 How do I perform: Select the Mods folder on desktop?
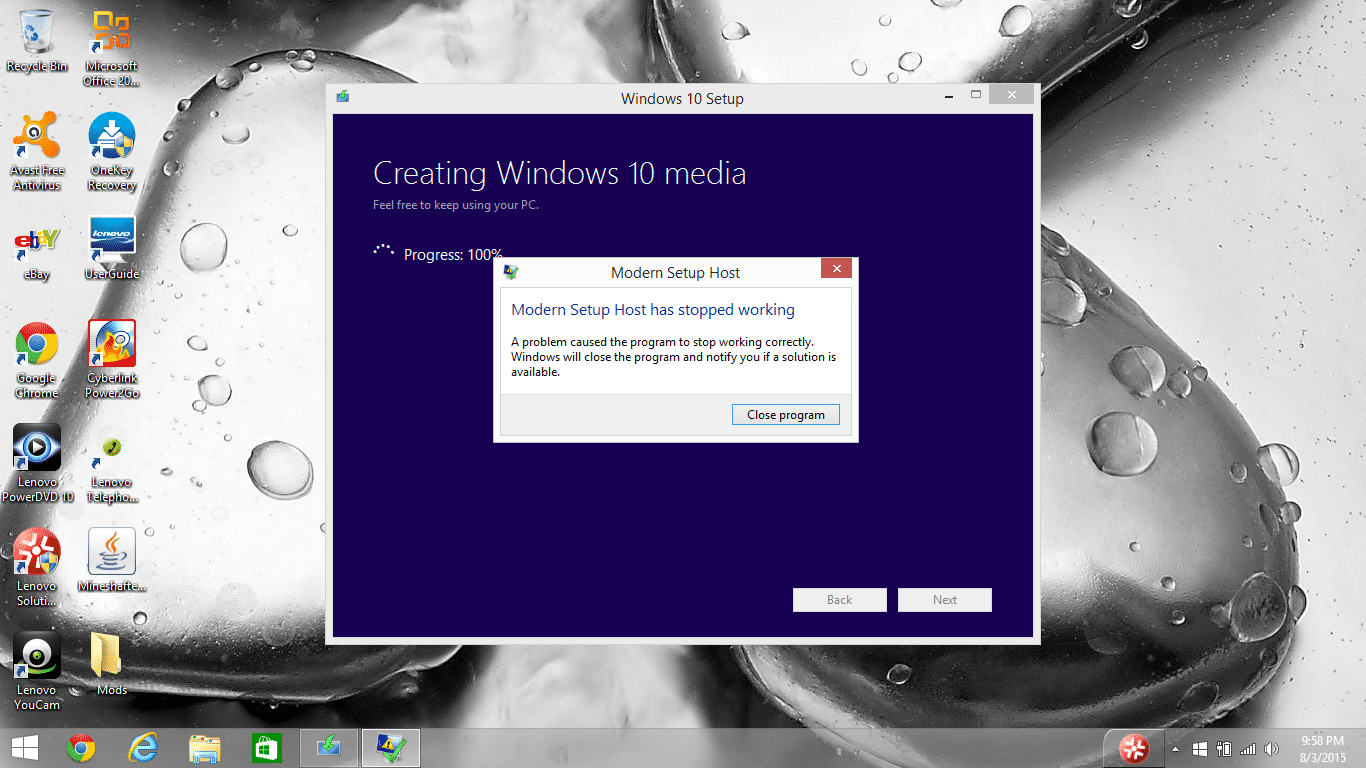pos(111,665)
